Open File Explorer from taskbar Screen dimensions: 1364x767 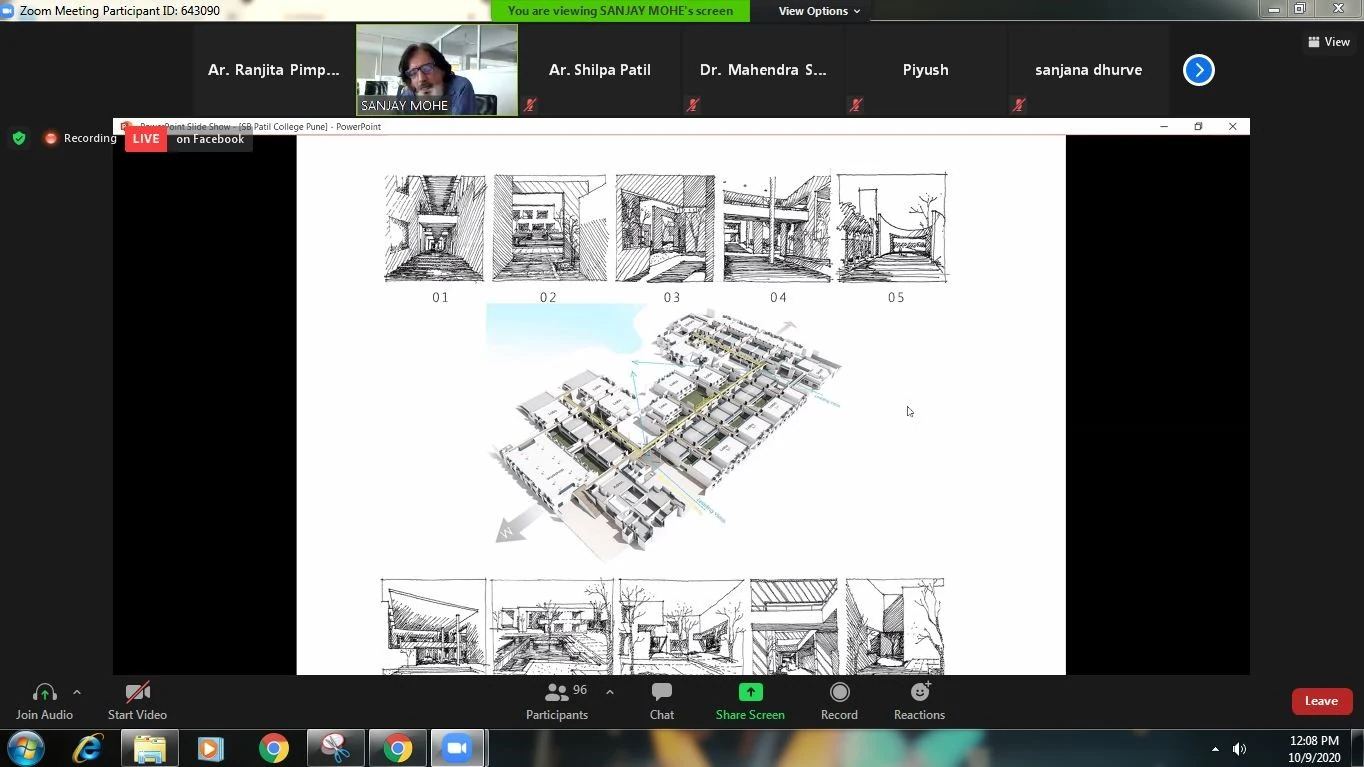click(x=150, y=748)
